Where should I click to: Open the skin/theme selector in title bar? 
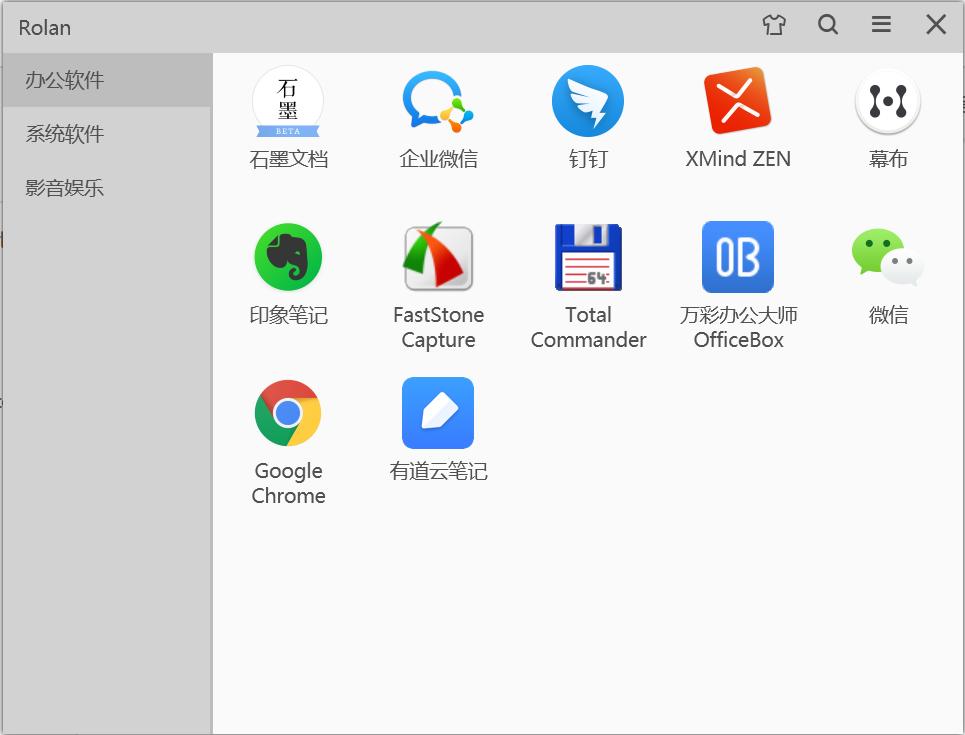tap(774, 25)
